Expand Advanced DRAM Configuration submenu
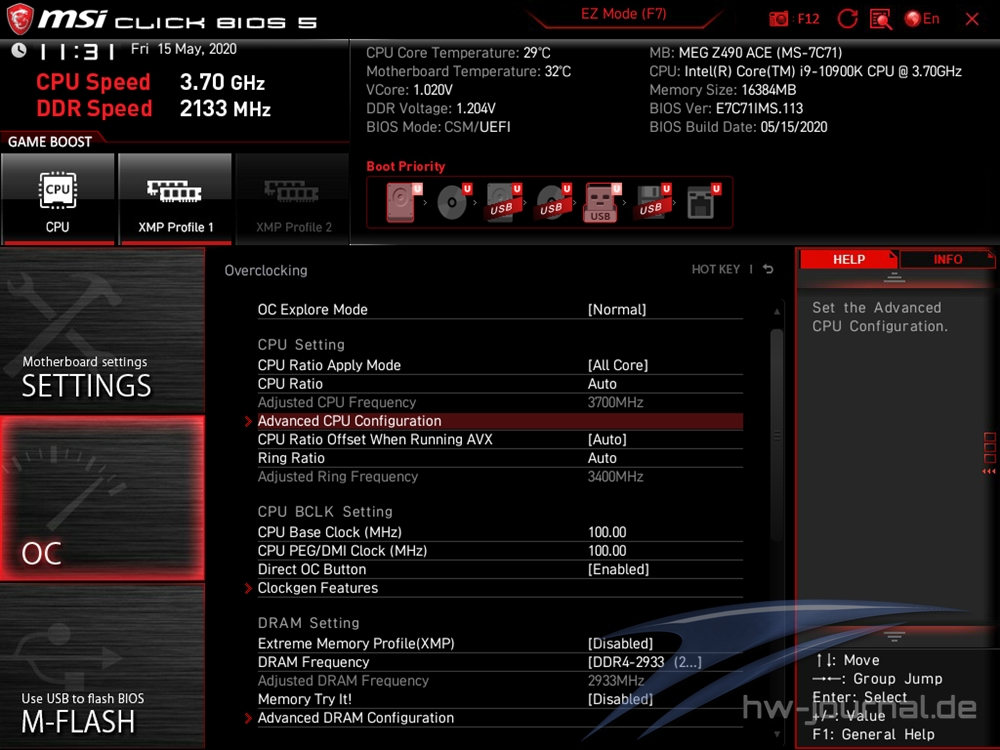Viewport: 1000px width, 750px height. (x=500, y=717)
